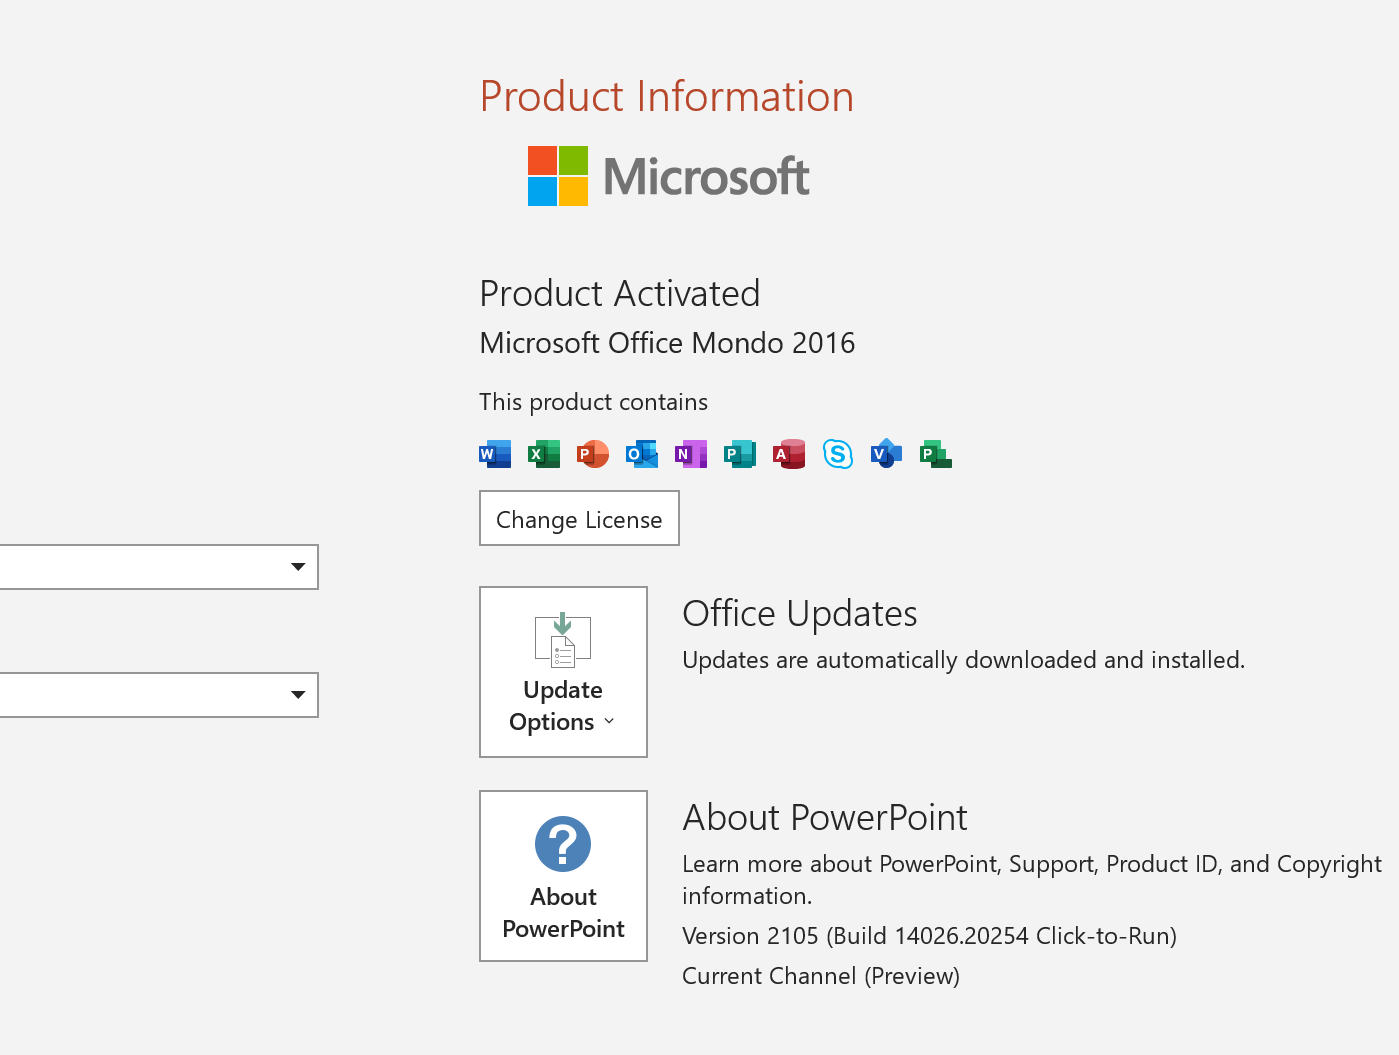The width and height of the screenshot is (1399, 1055).
Task: Click the PowerPoint app icon
Action: (x=593, y=454)
